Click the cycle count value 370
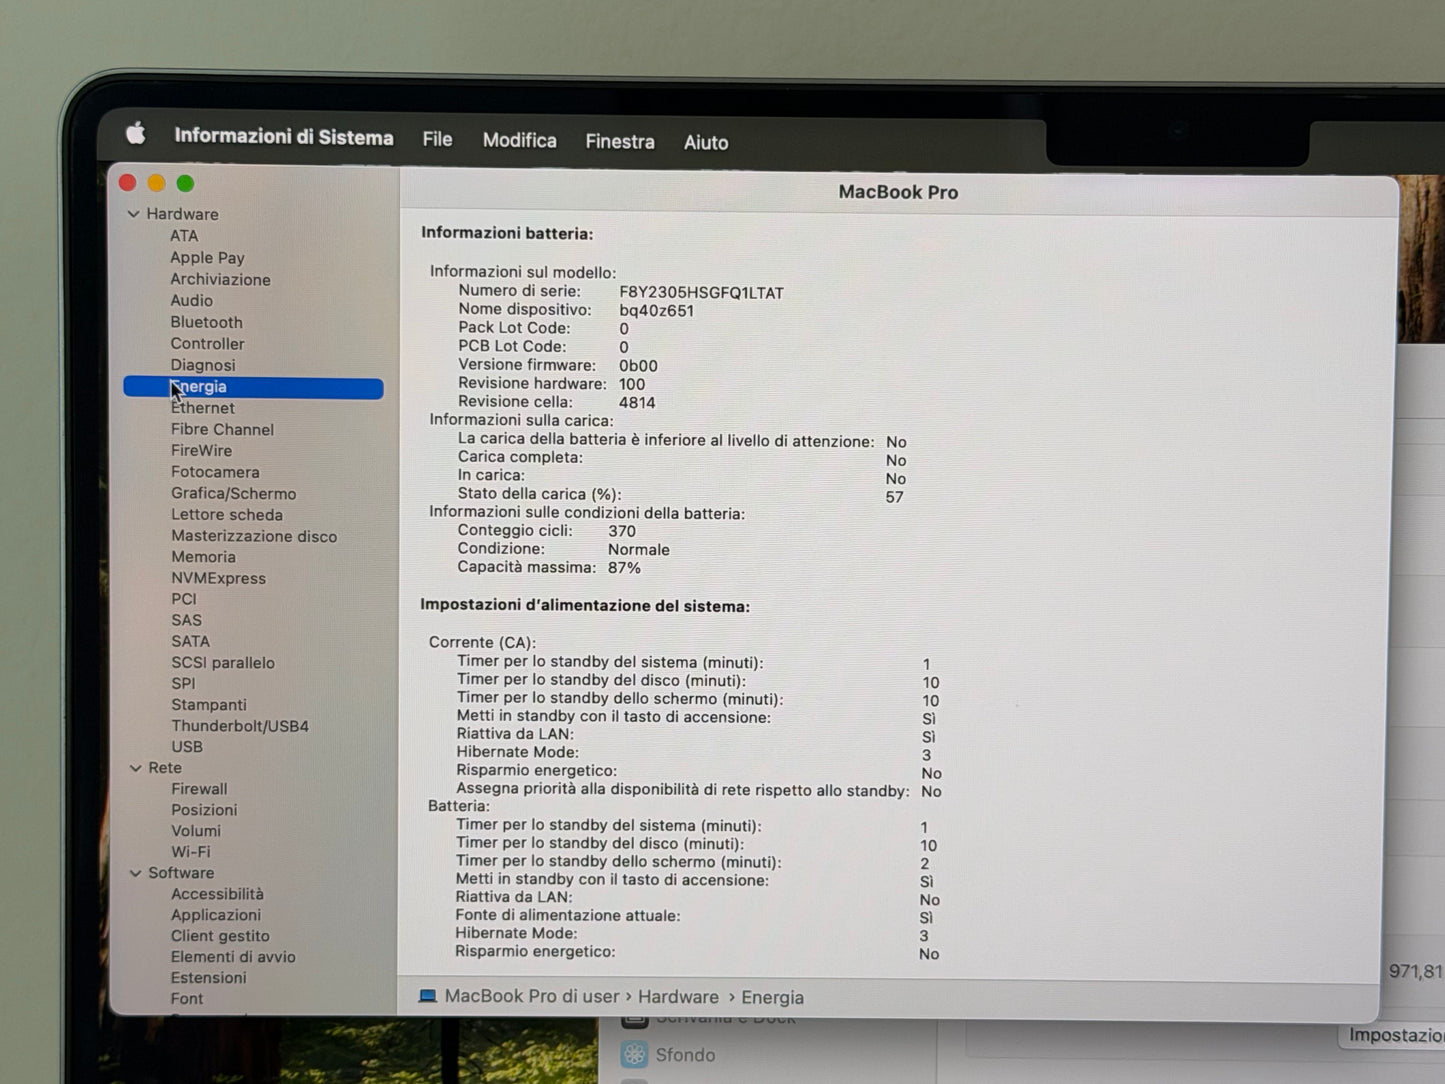Viewport: 1445px width, 1084px height. [x=622, y=532]
